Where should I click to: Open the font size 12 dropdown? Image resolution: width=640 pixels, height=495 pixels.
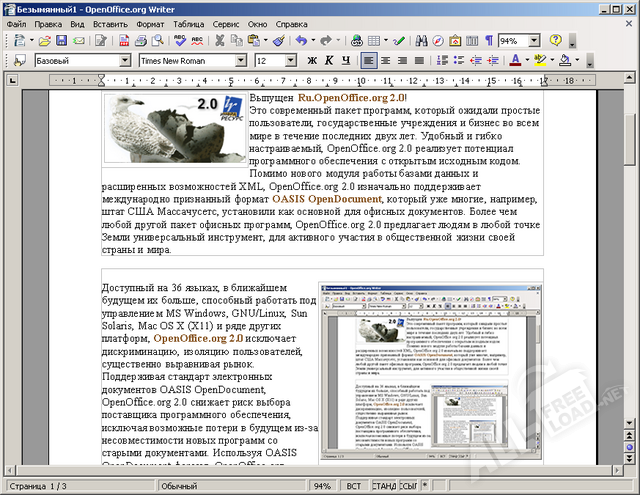[x=290, y=61]
